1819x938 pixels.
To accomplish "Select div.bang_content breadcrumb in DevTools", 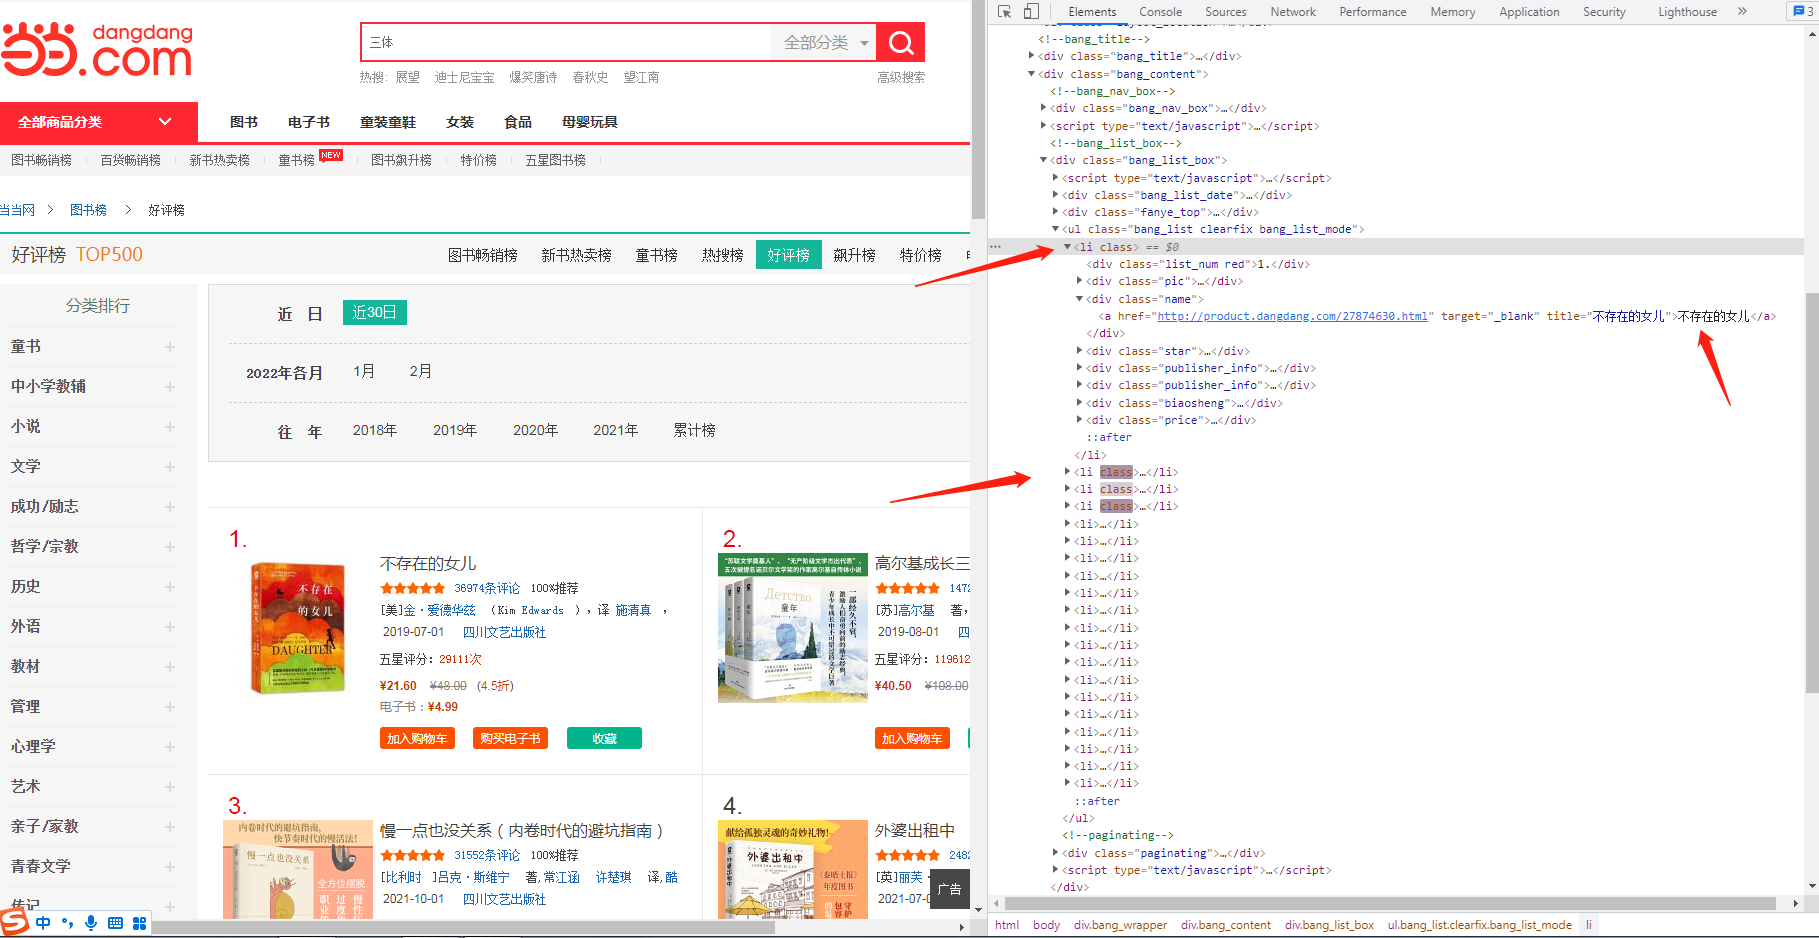I will pyautogui.click(x=1225, y=925).
